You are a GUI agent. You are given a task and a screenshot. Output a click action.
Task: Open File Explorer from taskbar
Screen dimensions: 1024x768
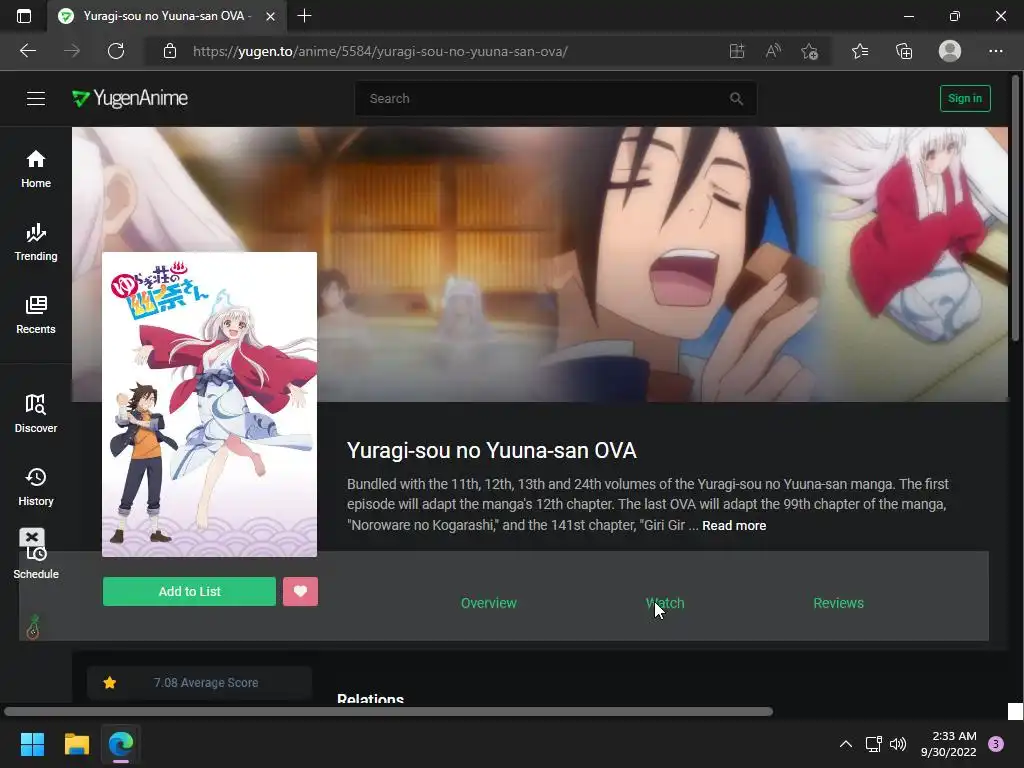click(76, 744)
